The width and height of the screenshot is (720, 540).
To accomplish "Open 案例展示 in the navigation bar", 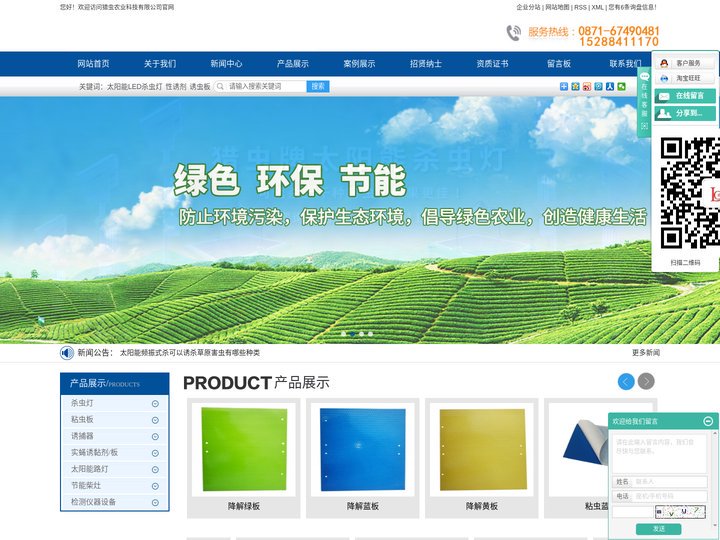I will 359,64.
